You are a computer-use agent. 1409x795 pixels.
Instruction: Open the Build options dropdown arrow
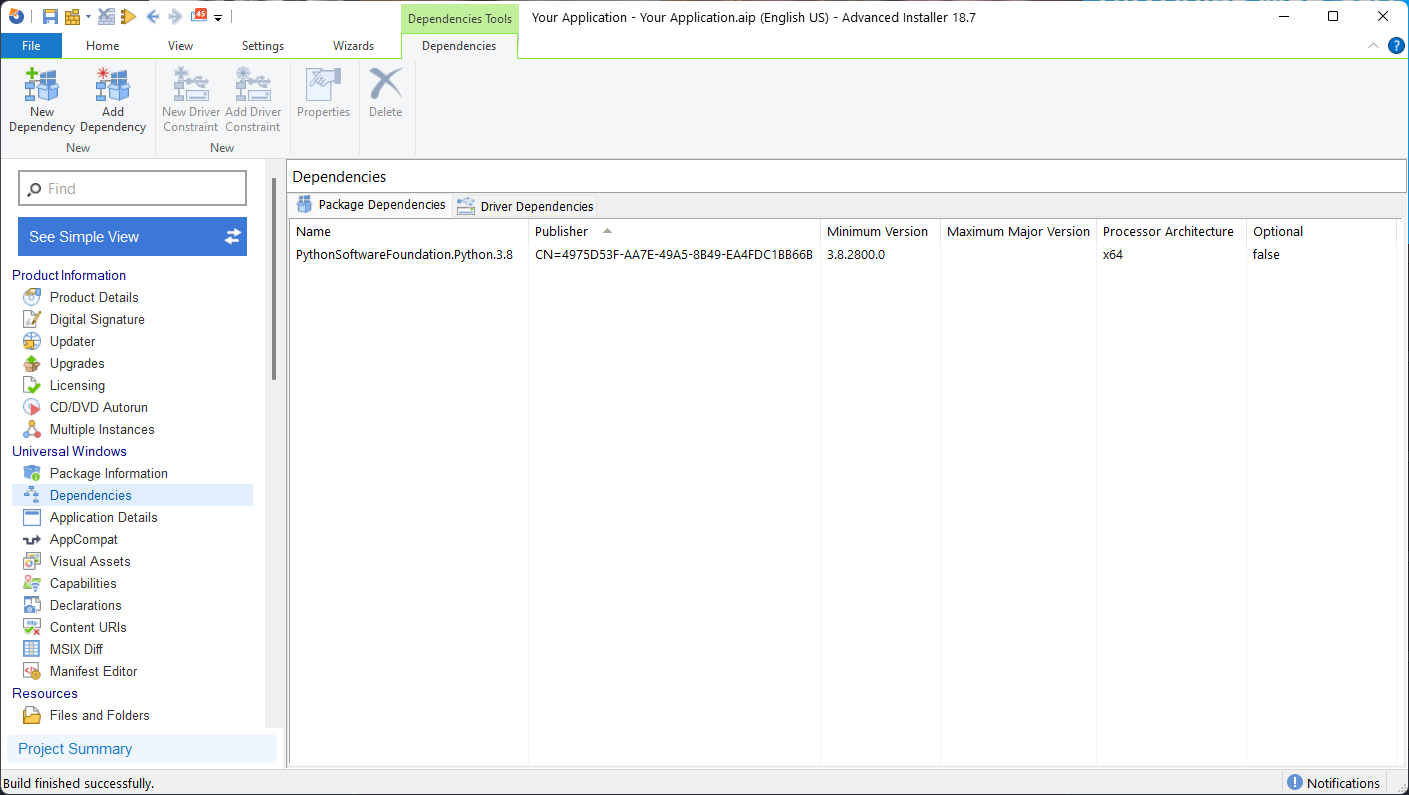[88, 17]
